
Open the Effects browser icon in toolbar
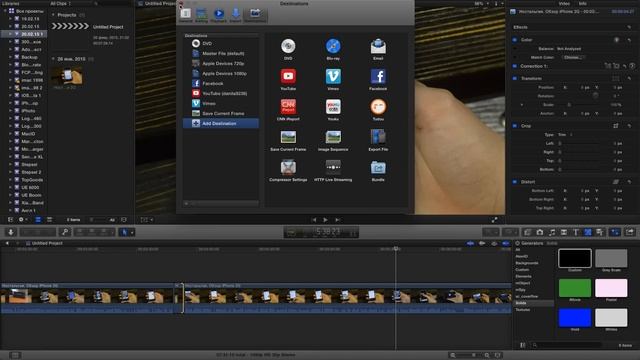pos(528,232)
